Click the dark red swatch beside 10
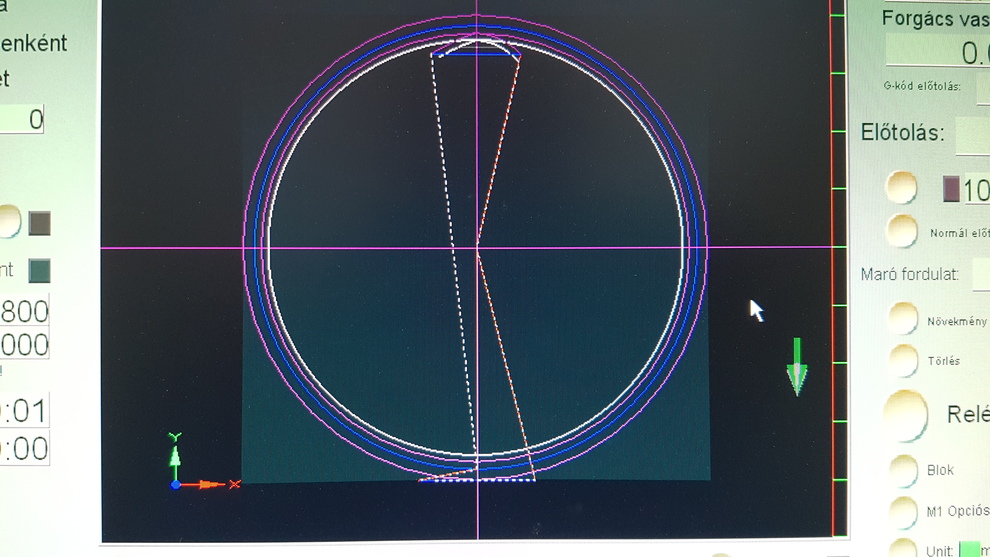 pyautogui.click(x=951, y=189)
